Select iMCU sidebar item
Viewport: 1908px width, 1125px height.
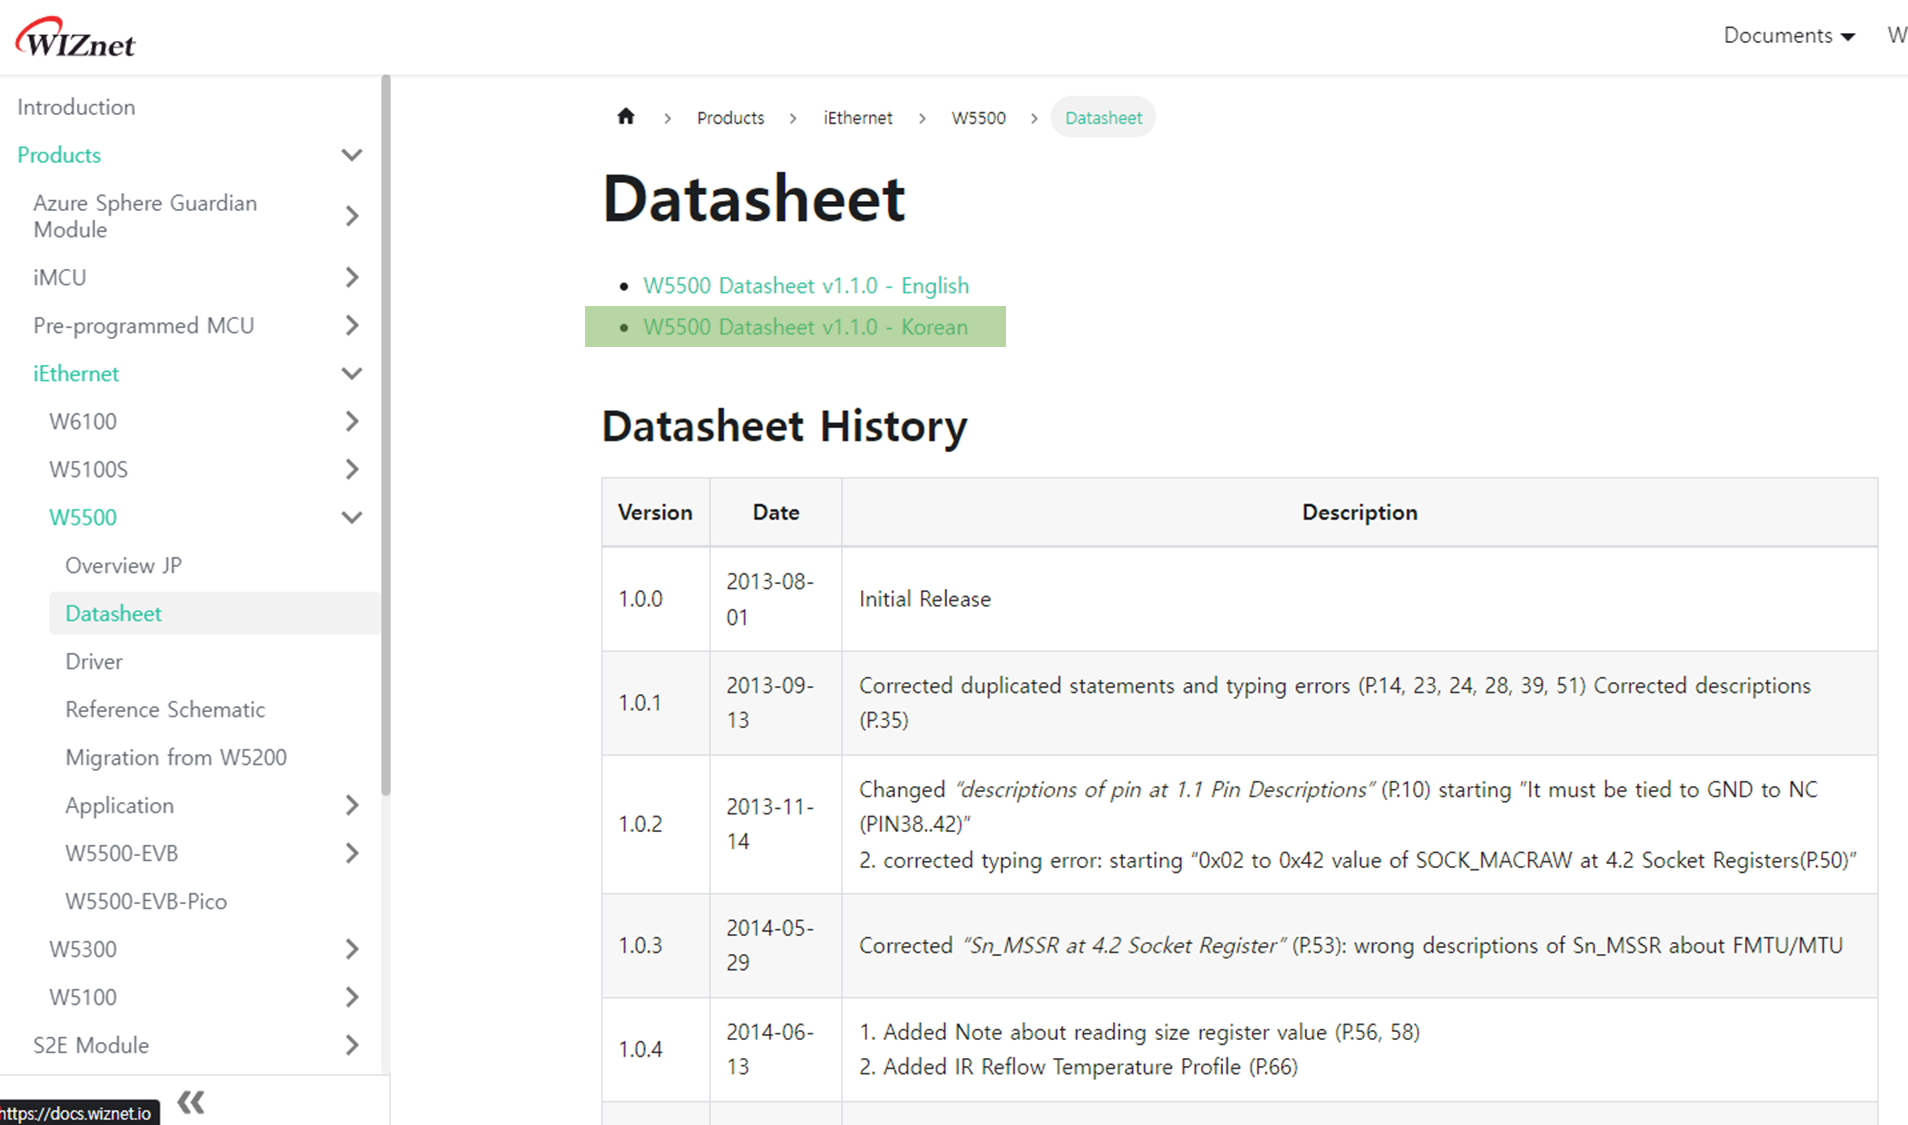60,277
